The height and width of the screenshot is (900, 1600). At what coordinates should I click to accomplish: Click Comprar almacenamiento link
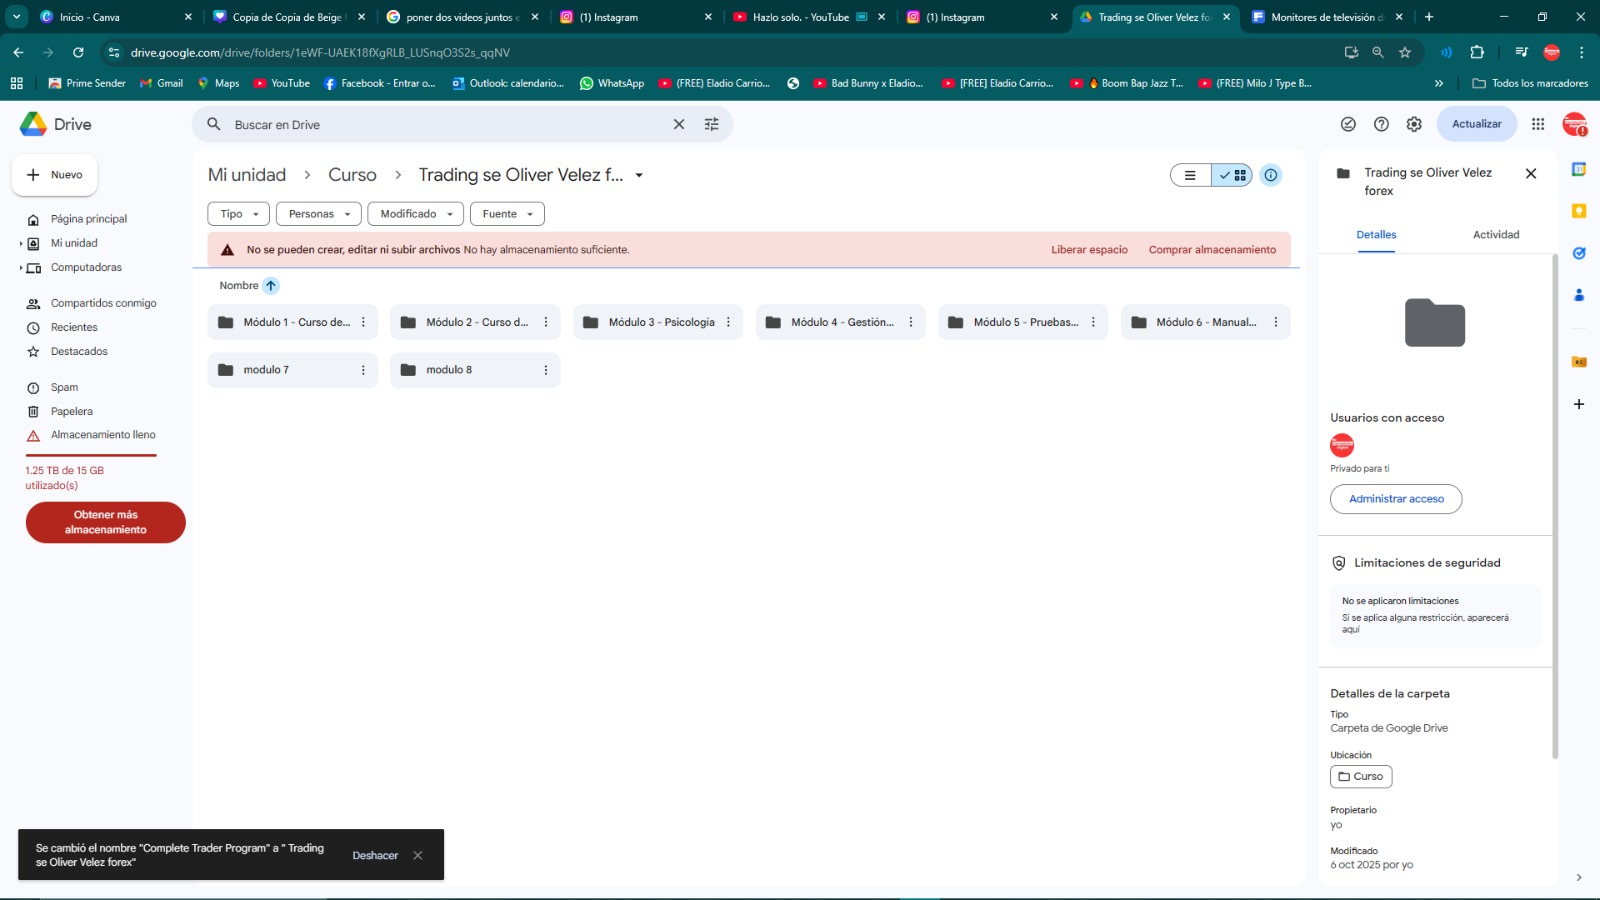coord(1212,250)
